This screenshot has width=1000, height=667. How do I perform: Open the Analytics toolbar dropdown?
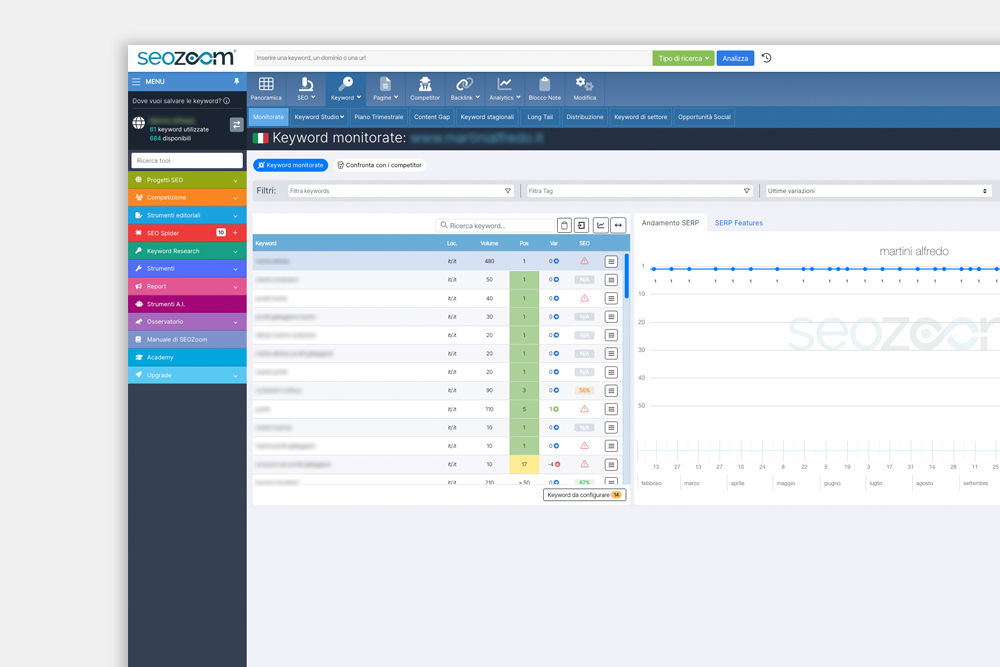point(504,89)
